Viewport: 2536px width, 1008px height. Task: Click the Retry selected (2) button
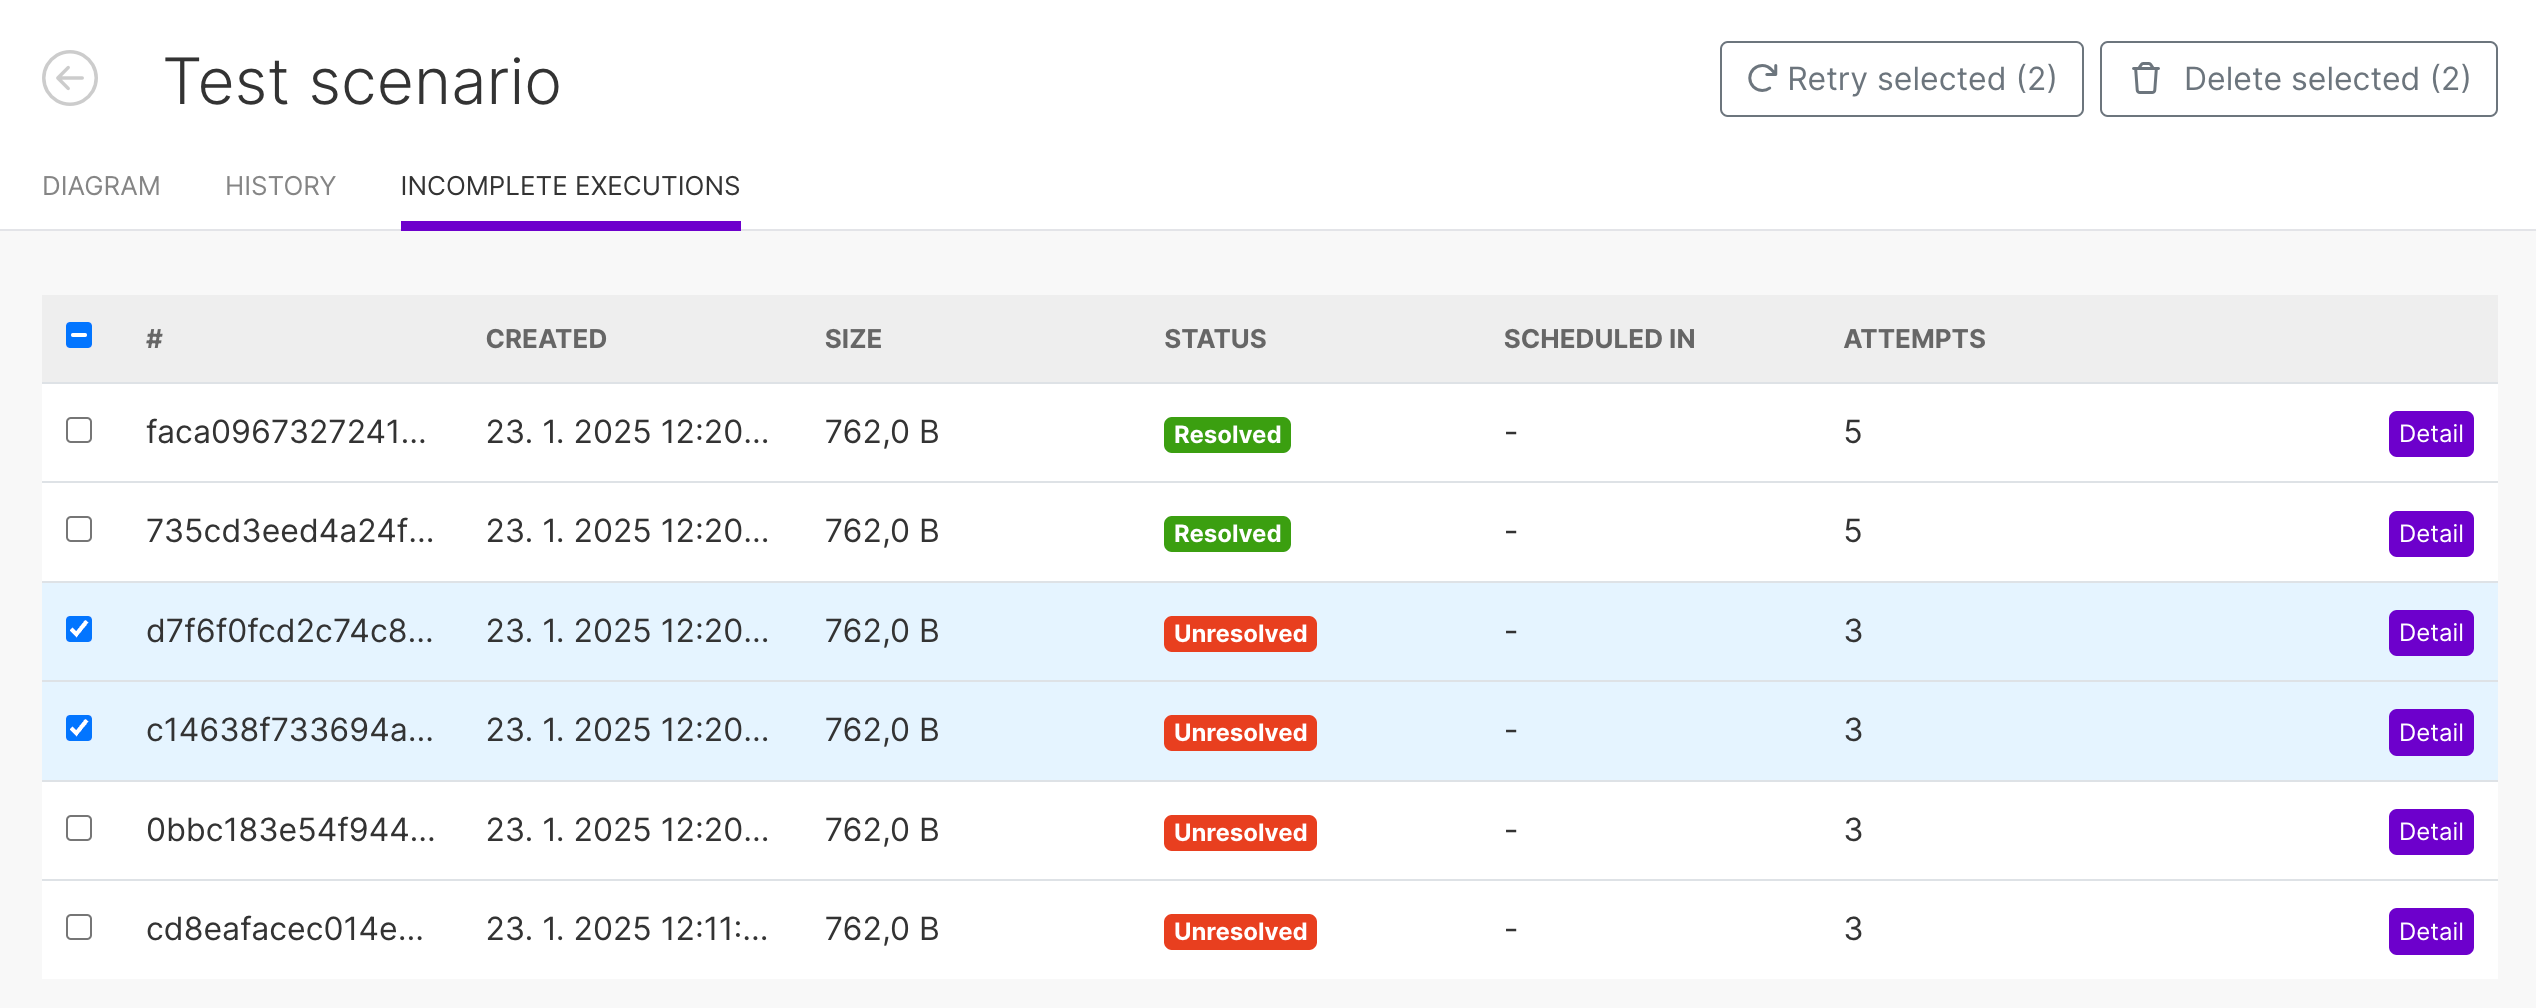pyautogui.click(x=1901, y=79)
